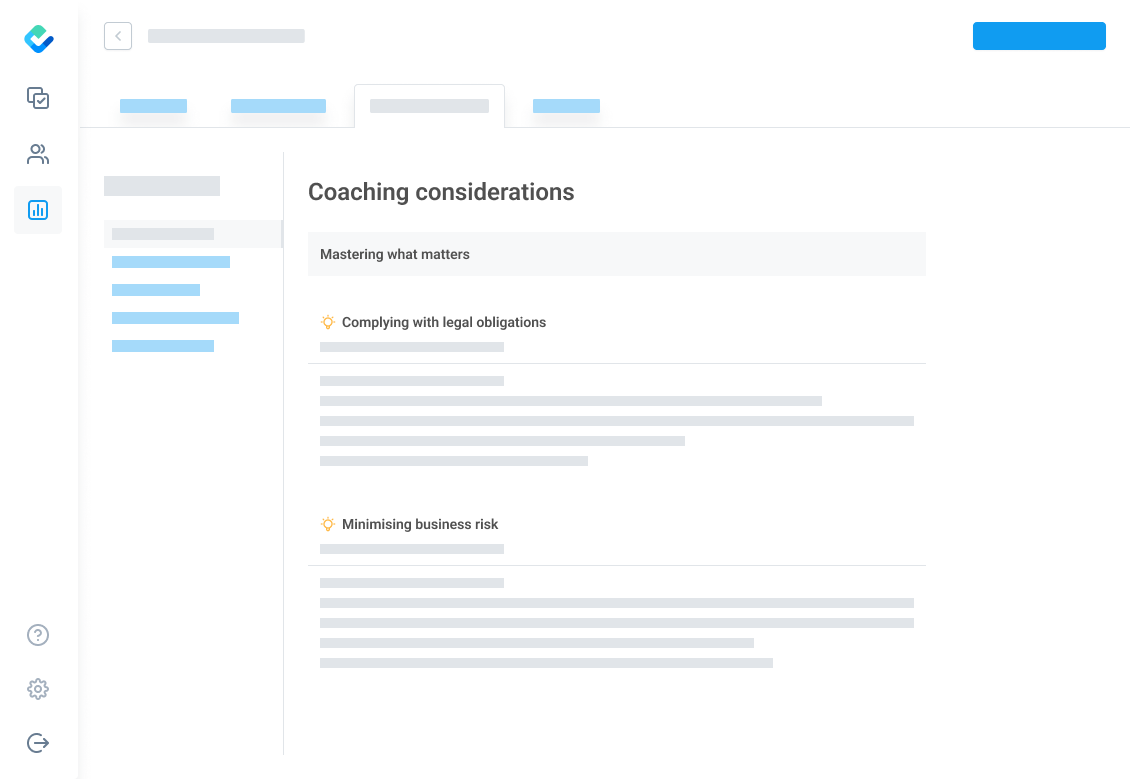Expand the Mastering what matters section
Screen dimensions: 1130x779
point(616,254)
